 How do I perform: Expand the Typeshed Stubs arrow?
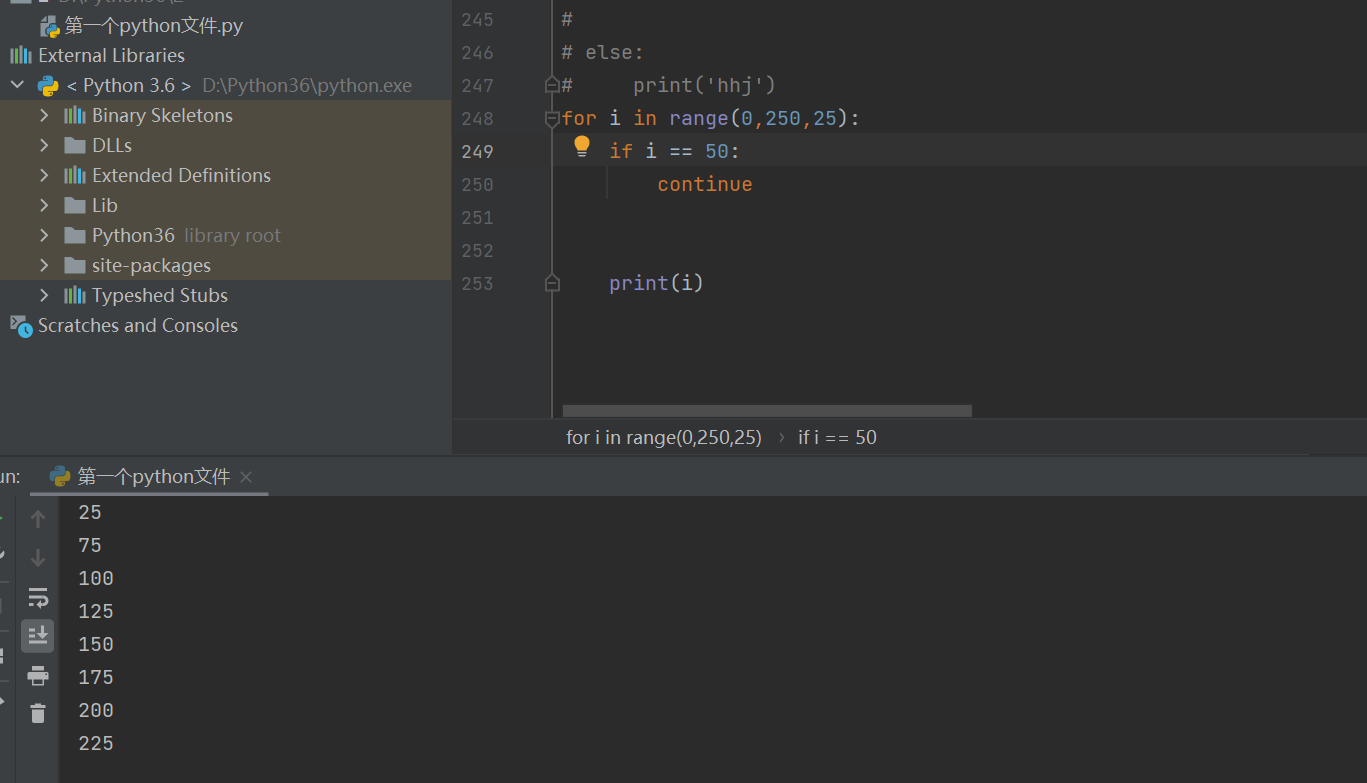44,295
